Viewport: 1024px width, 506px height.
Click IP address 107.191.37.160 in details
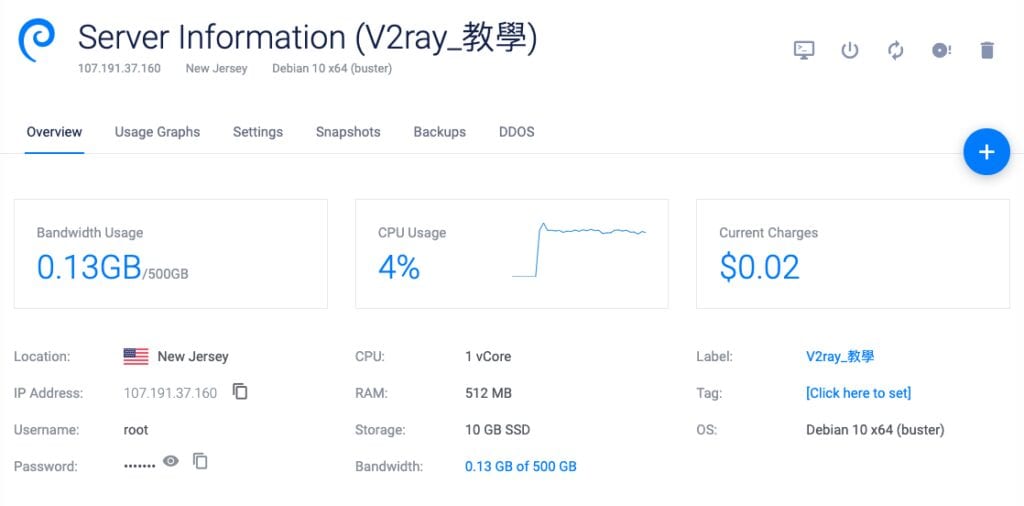pos(170,393)
